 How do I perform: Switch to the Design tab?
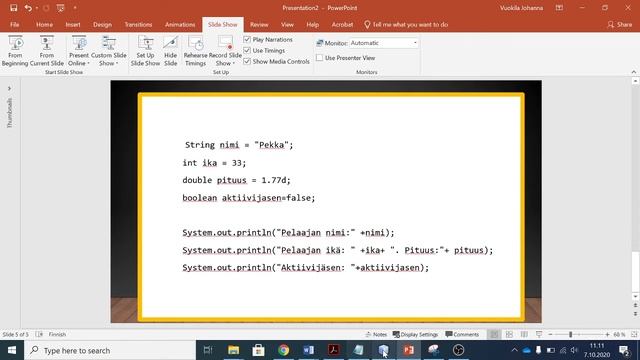tap(102, 24)
